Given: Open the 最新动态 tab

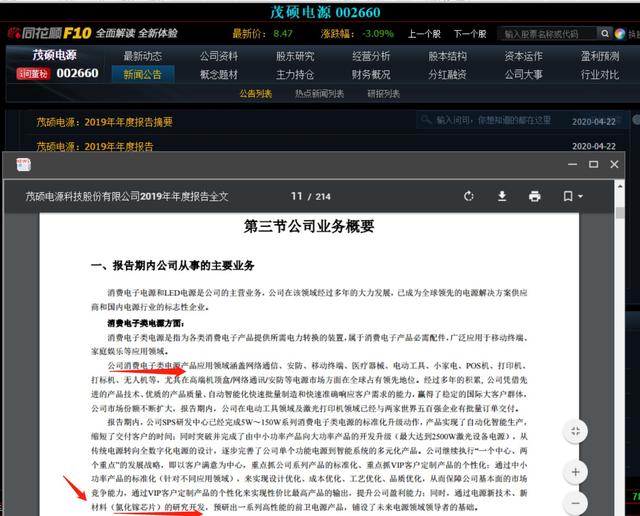Looking at the screenshot, I should (x=142, y=56).
